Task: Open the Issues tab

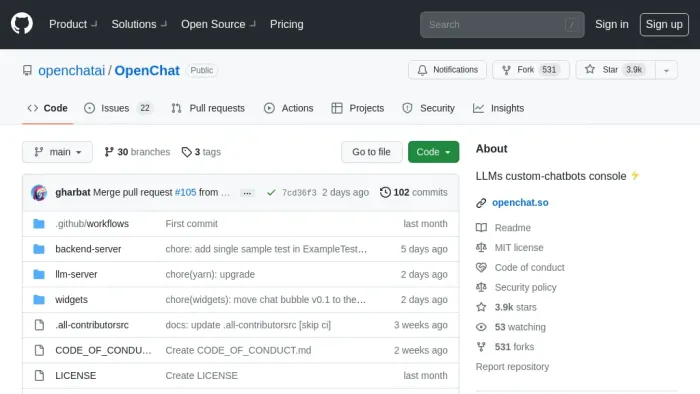Action: [x=119, y=108]
